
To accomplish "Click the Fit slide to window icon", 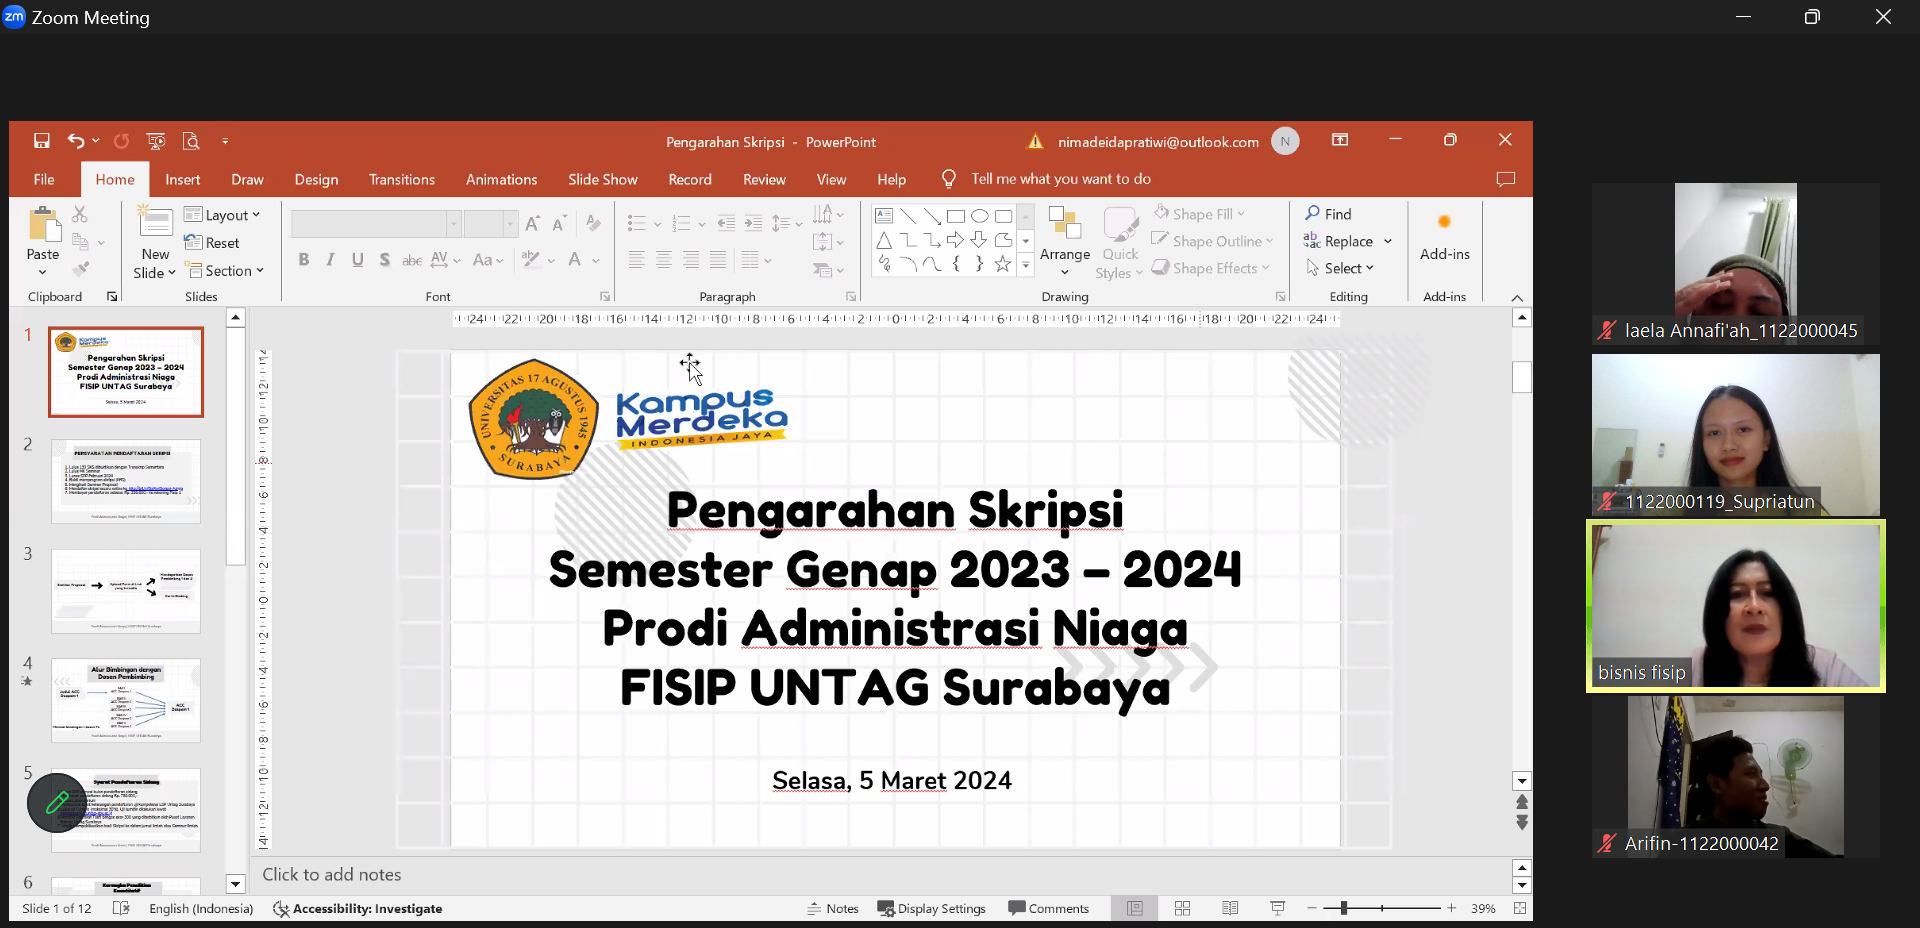I will (1519, 908).
